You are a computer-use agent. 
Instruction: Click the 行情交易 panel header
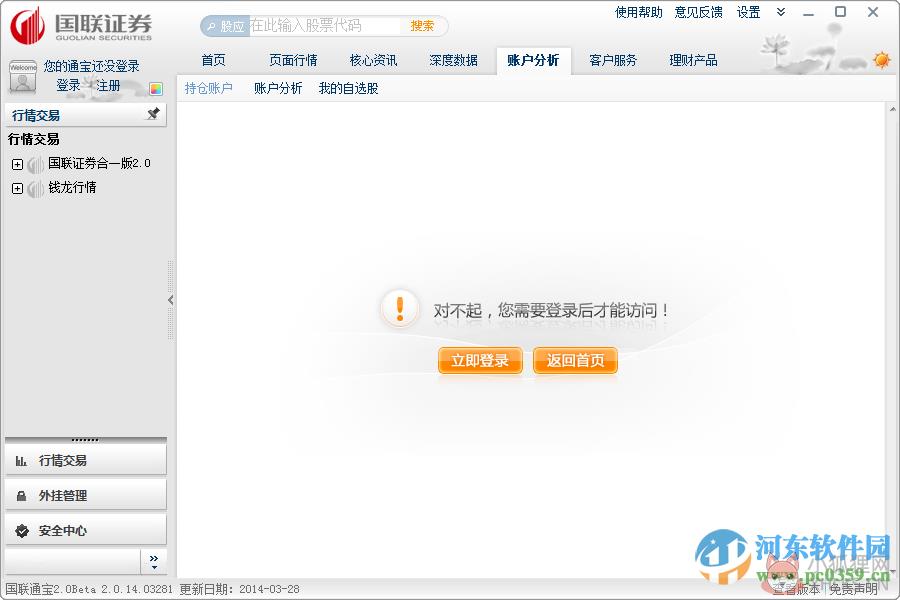86,115
